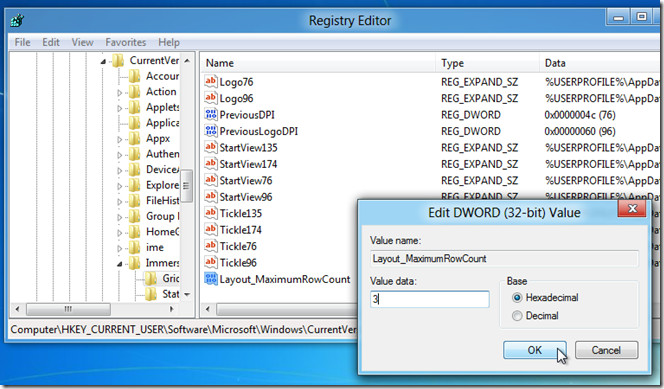The width and height of the screenshot is (664, 389).
Task: Click the PreviousLogoDPI DWORD icon
Action: pos(210,131)
